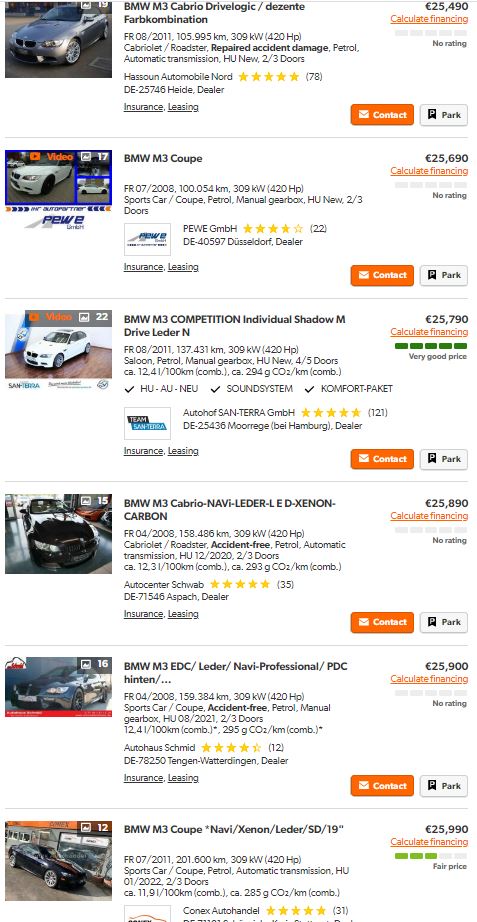Click the photo count icon on M3 EDC listing thumbnail
Image resolution: width=477 pixels, height=922 pixels.
point(86,664)
